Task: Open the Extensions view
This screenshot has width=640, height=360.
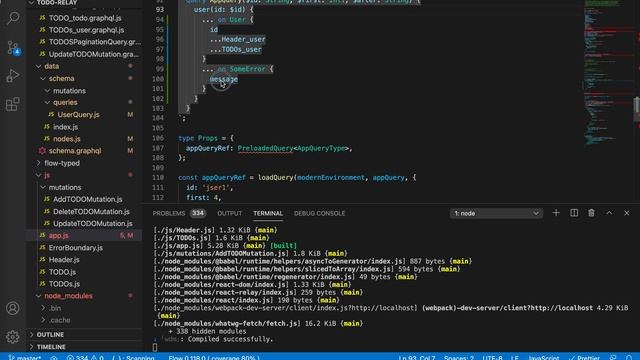Action: [13, 104]
